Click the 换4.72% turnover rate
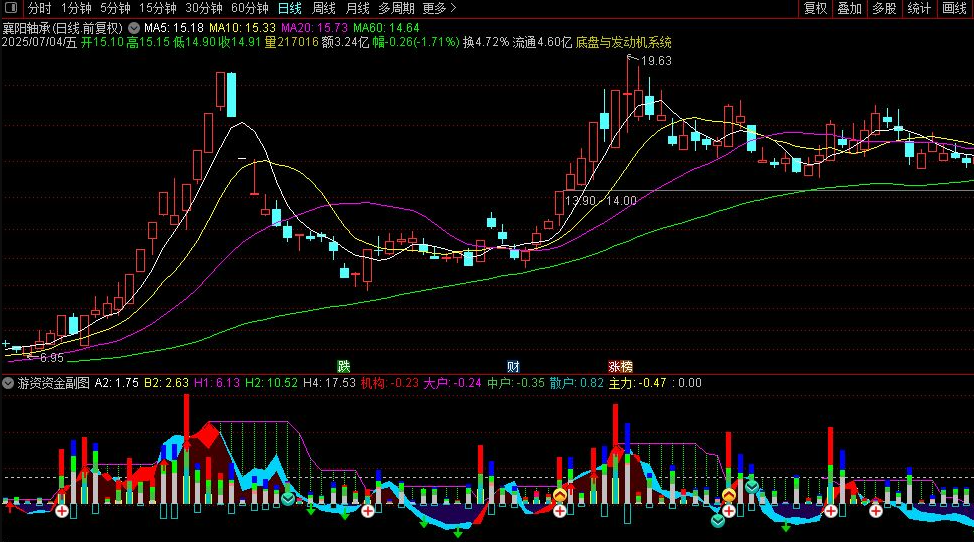 (x=486, y=42)
